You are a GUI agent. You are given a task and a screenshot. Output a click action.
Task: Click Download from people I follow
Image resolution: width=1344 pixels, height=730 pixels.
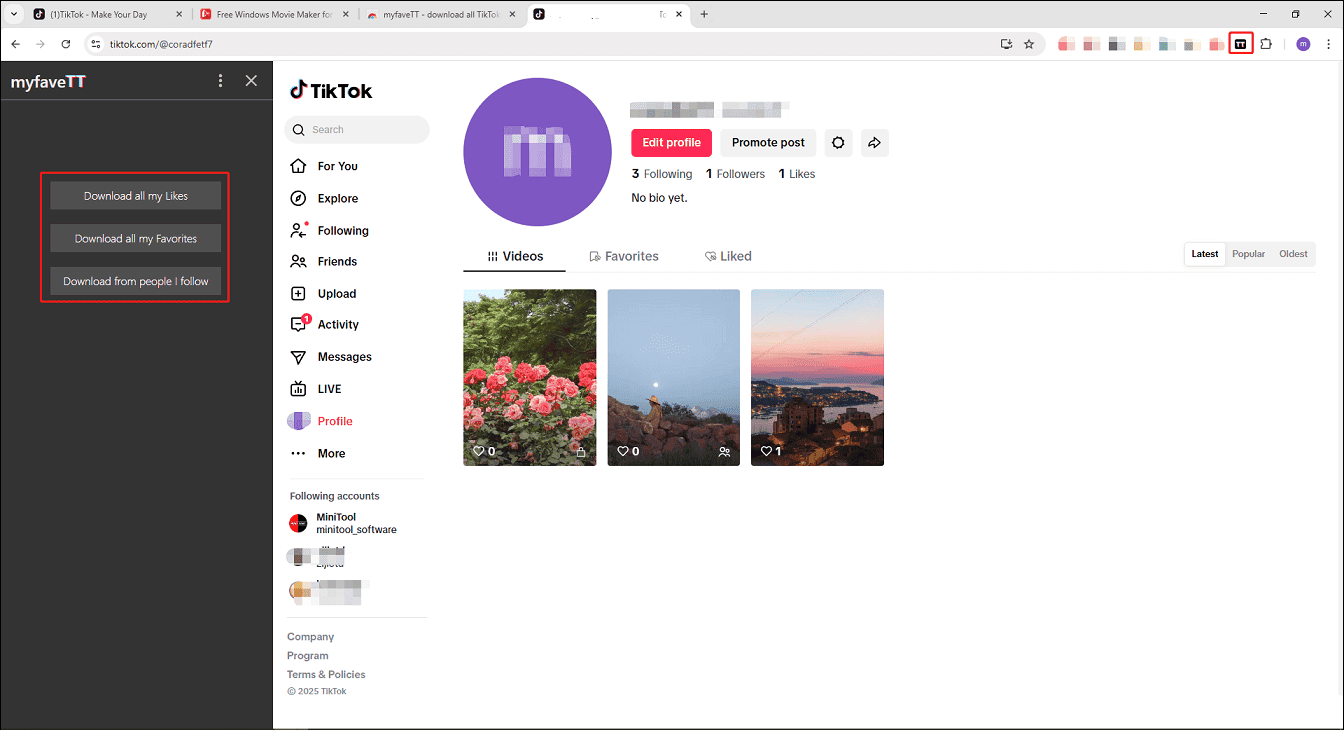tap(136, 281)
